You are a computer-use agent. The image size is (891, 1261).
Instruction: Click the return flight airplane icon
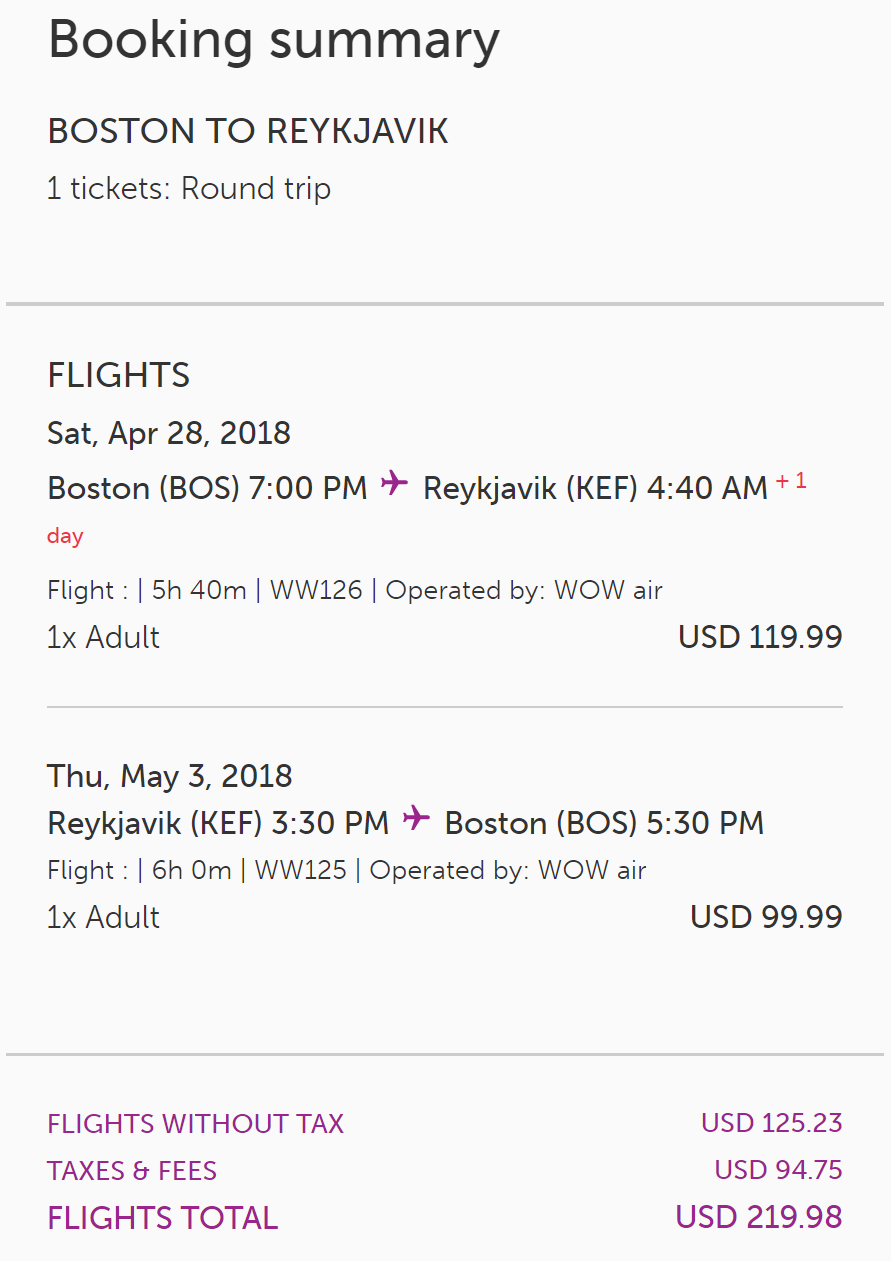pyautogui.click(x=416, y=820)
